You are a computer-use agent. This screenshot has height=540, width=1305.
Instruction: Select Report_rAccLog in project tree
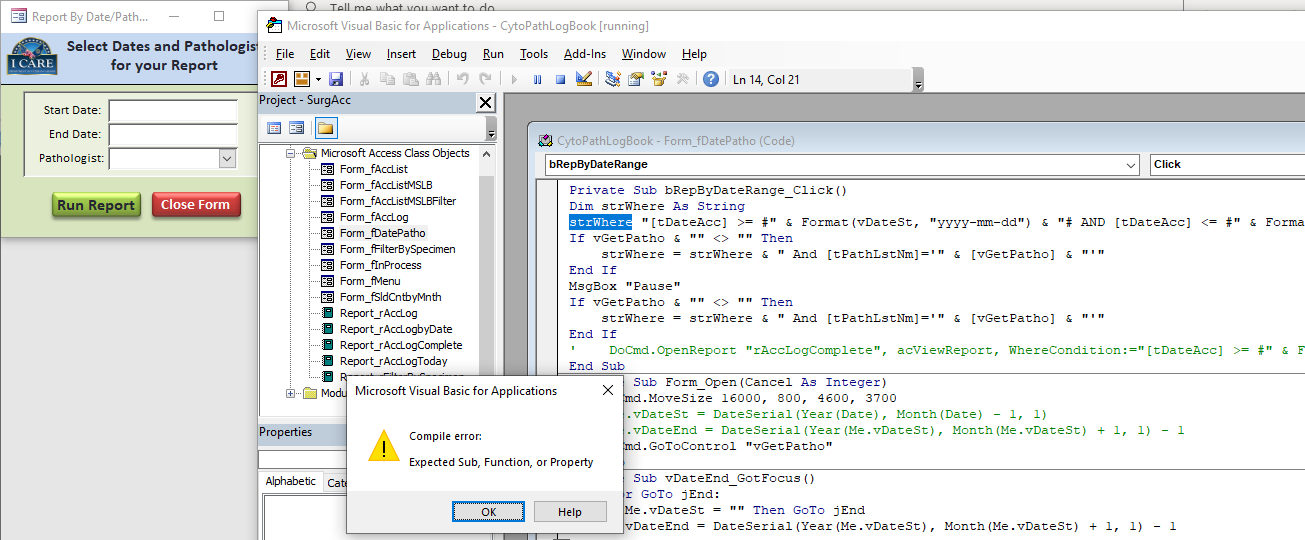(x=378, y=313)
